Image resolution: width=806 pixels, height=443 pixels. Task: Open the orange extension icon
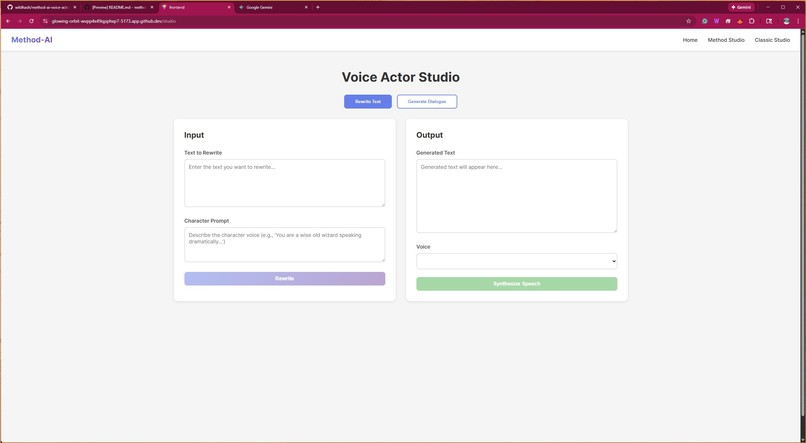coord(740,21)
